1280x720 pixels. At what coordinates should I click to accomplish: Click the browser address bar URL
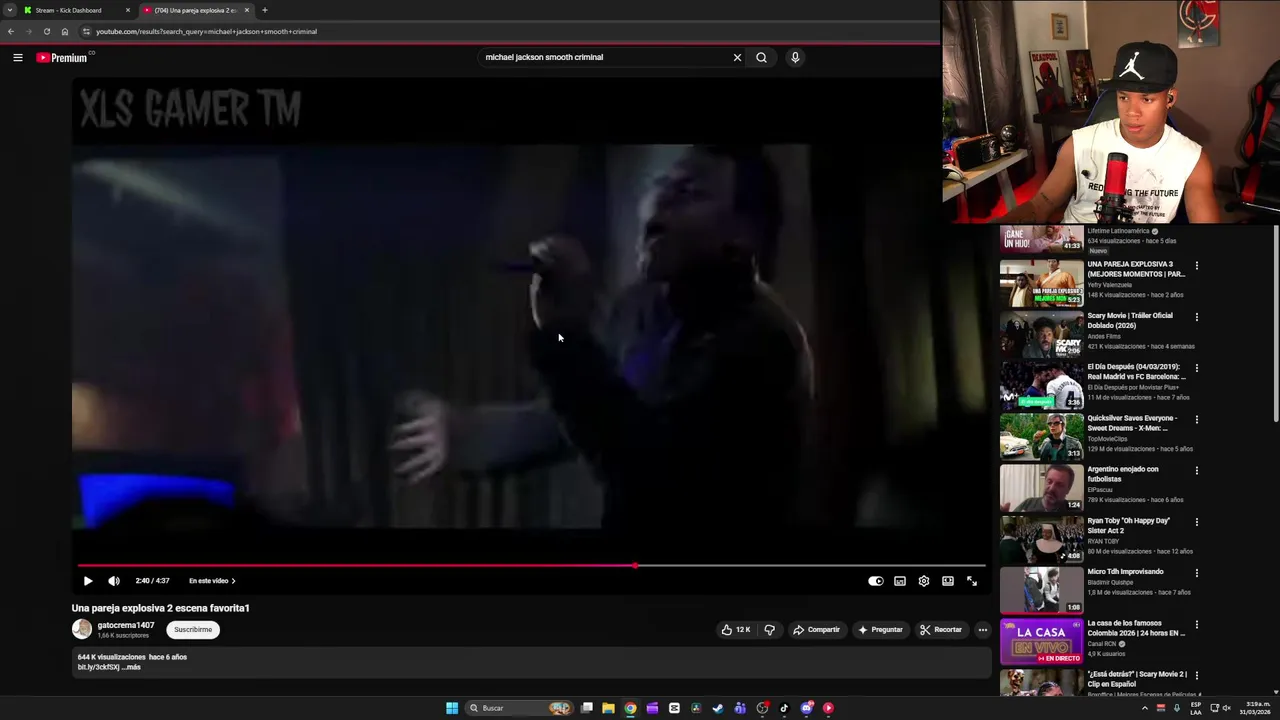point(206,31)
